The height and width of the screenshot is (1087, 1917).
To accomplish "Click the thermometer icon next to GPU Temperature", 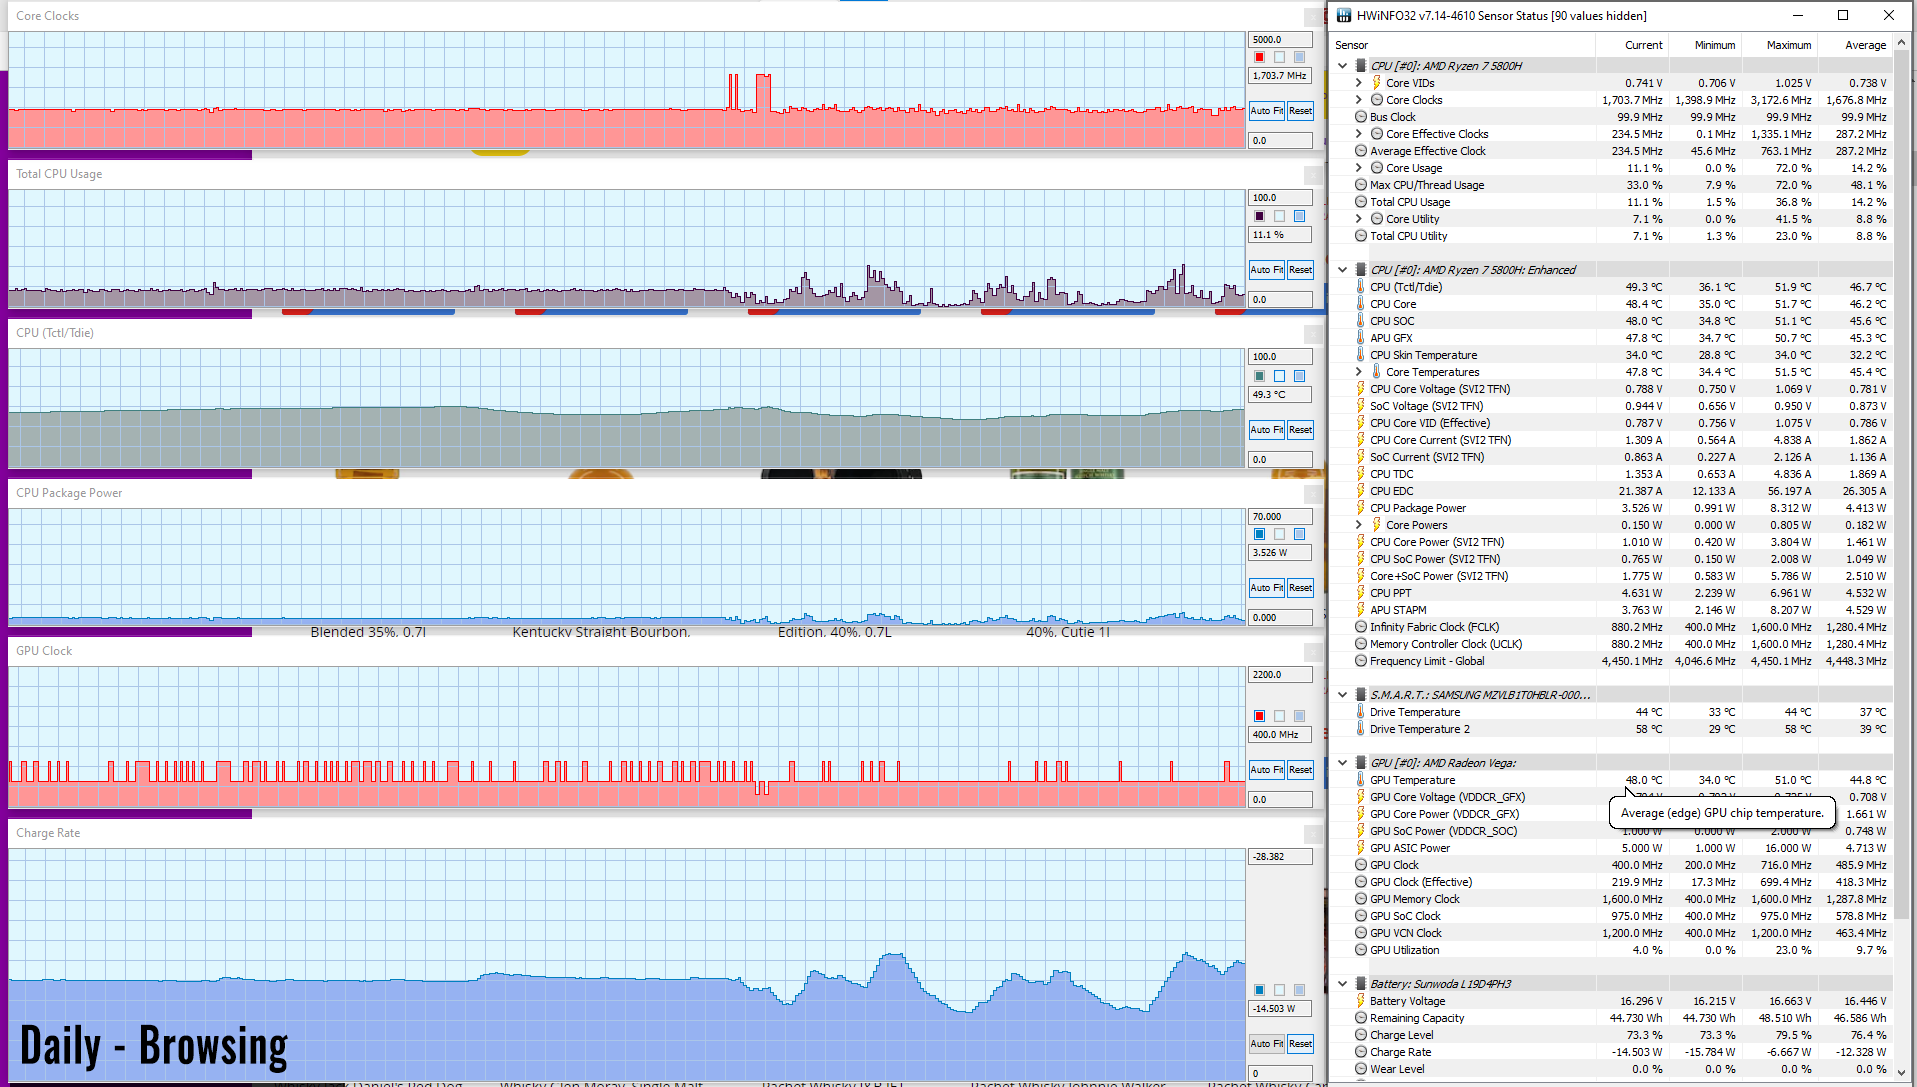I will [x=1361, y=780].
